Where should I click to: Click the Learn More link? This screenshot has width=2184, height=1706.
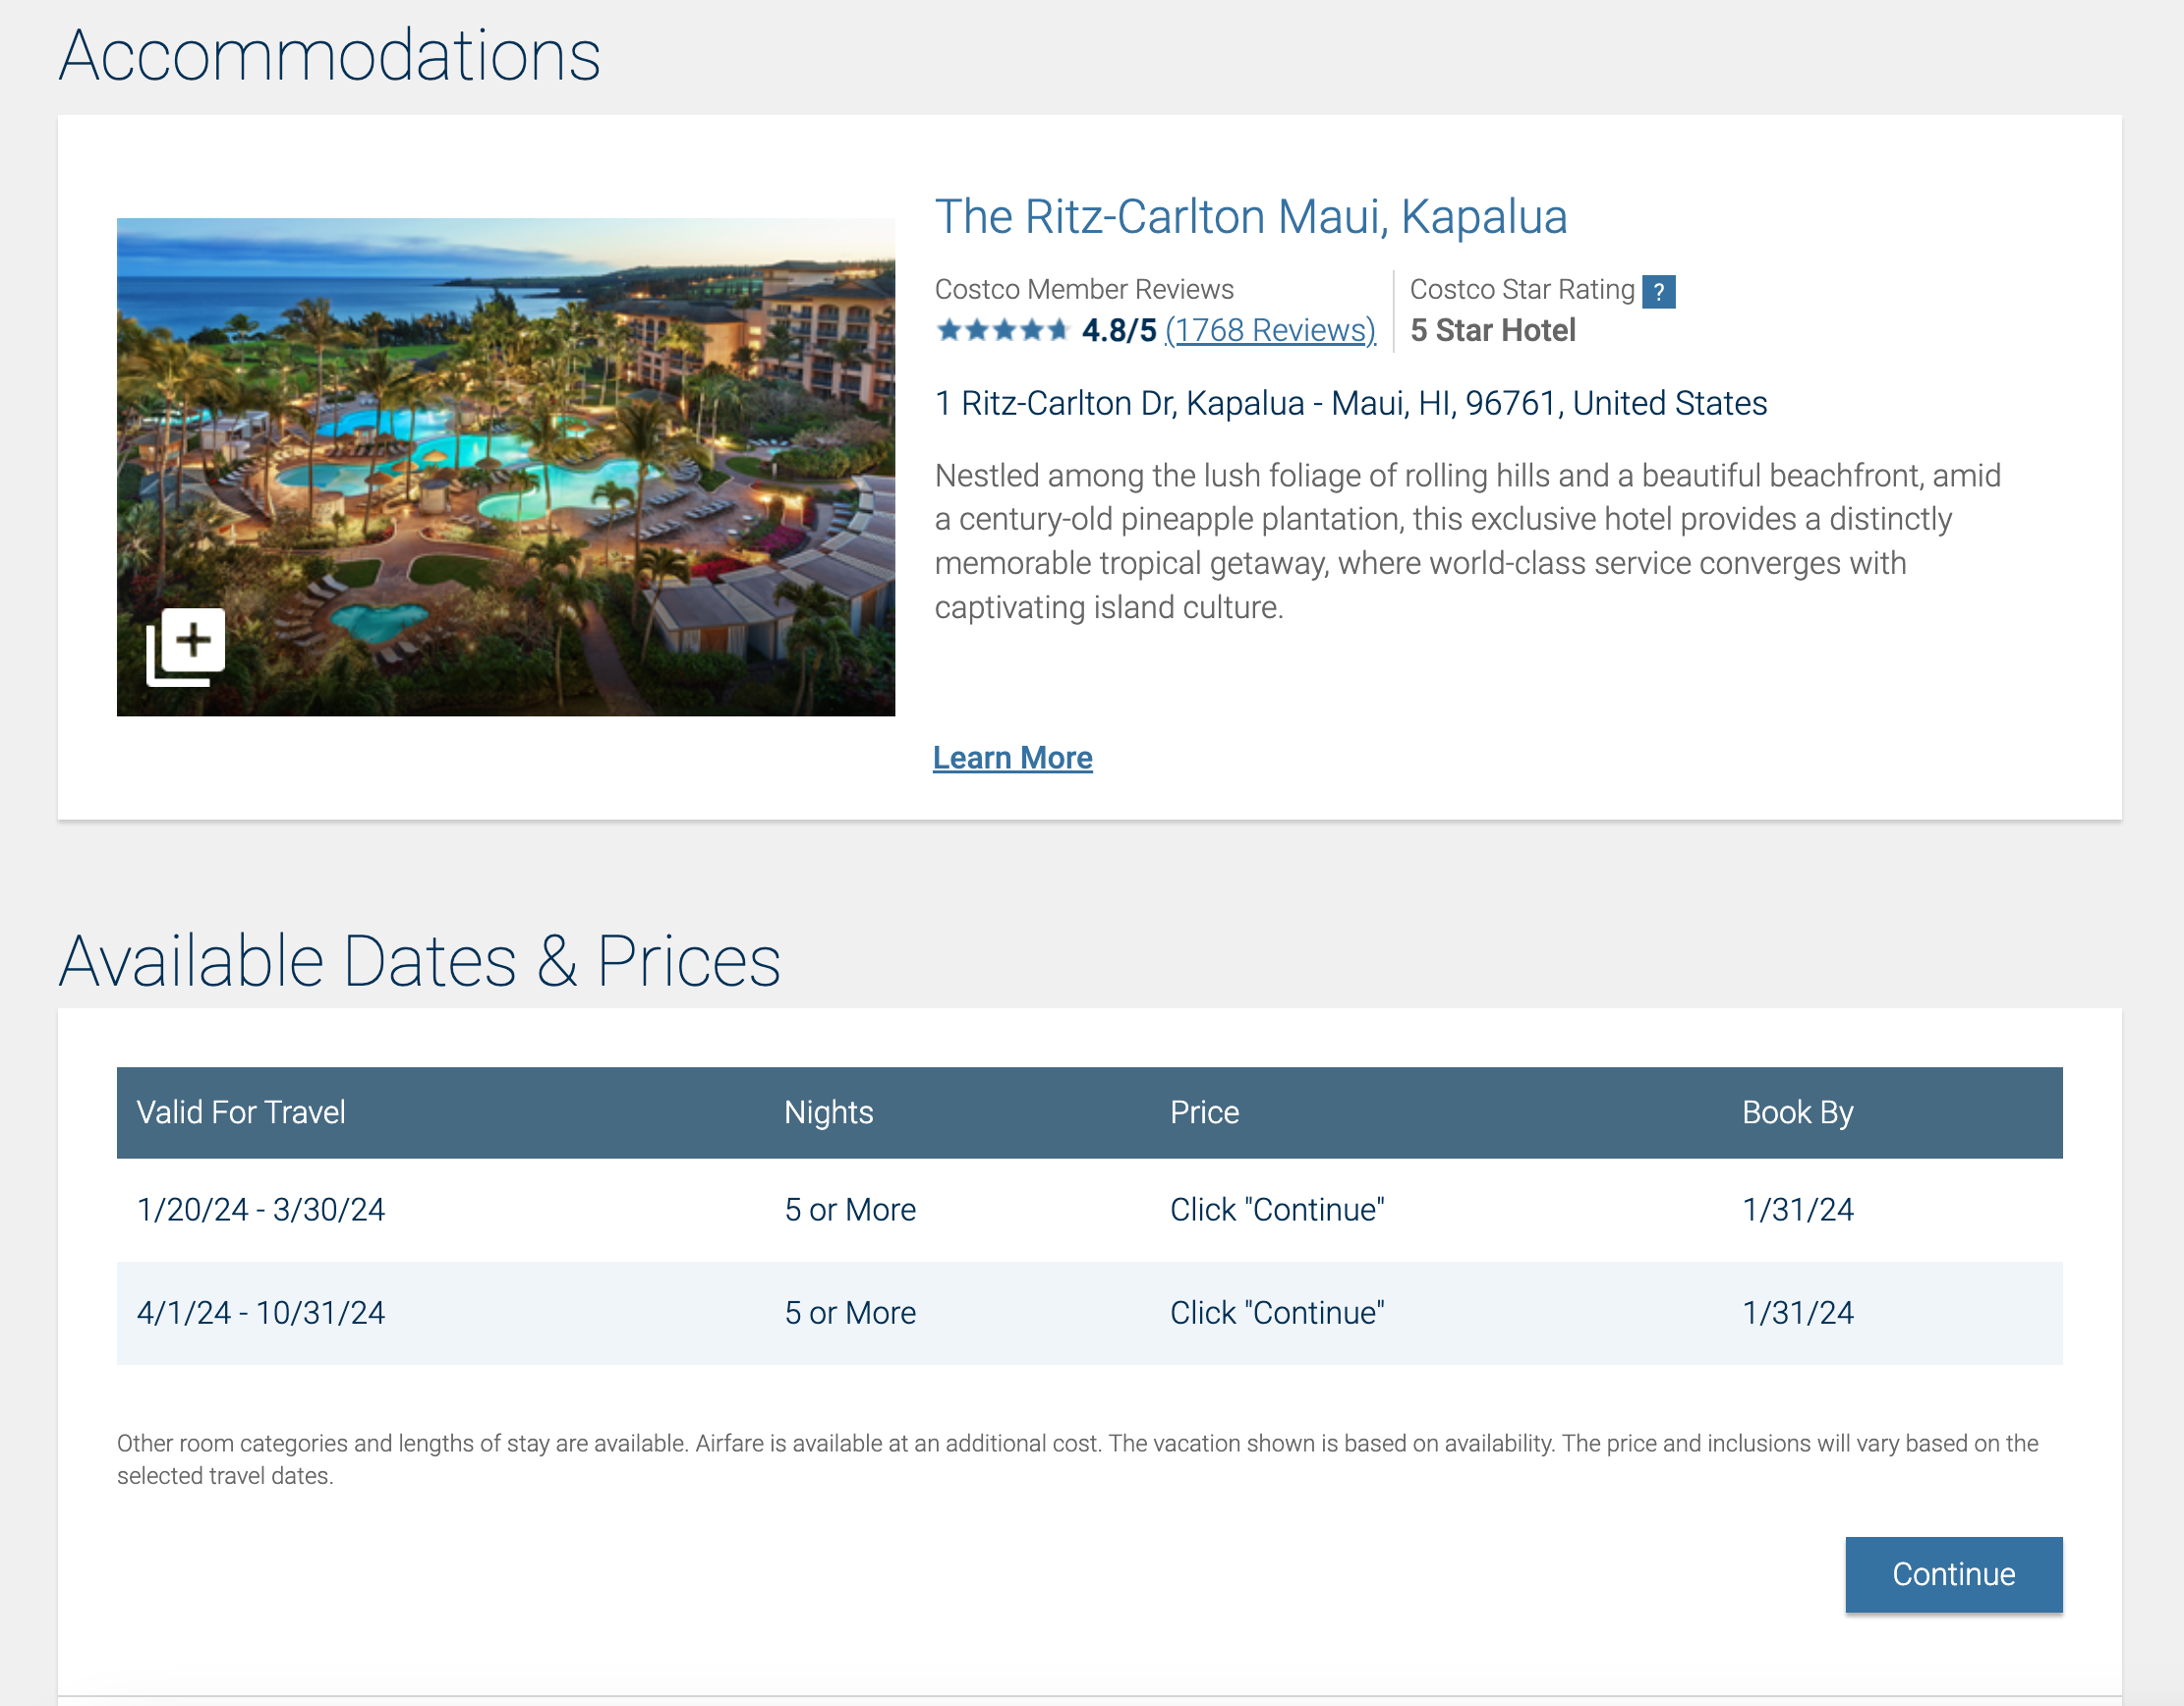point(1012,758)
